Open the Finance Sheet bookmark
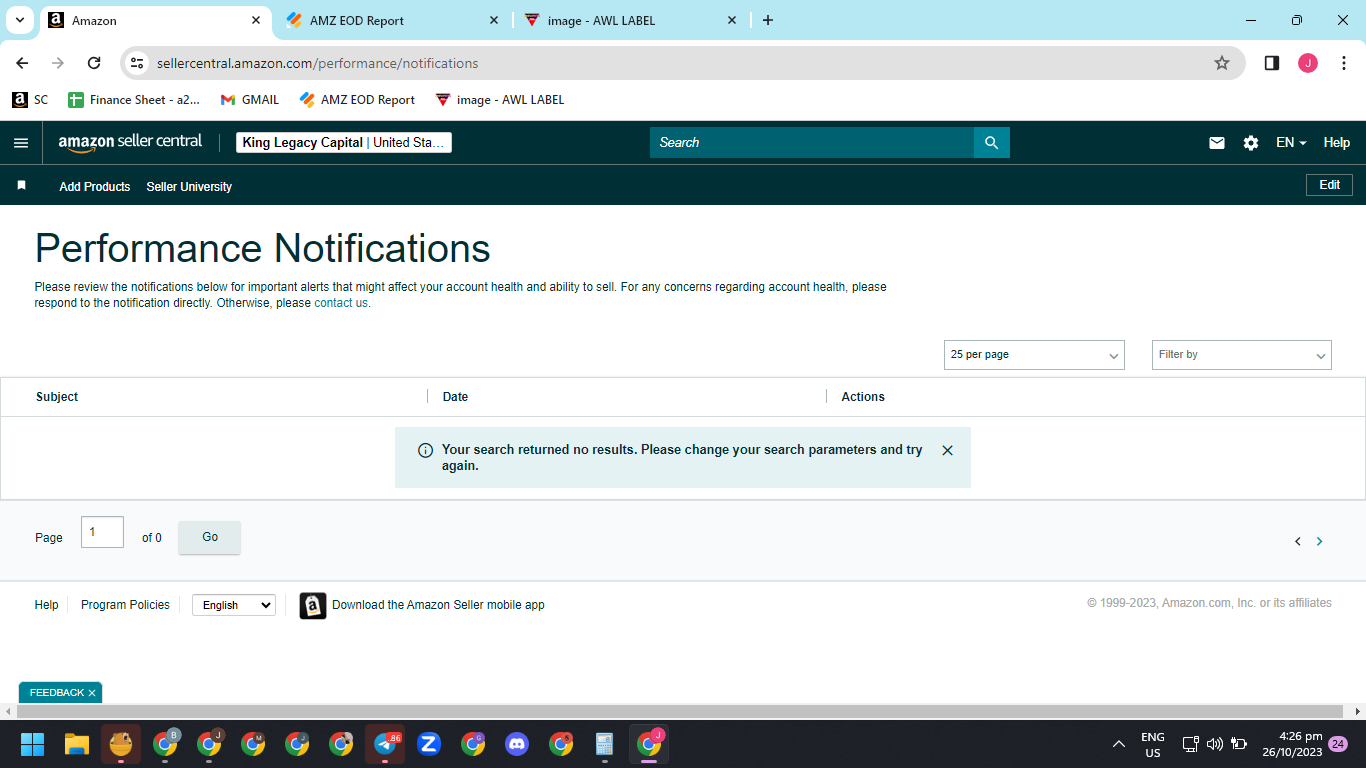Viewport: 1366px width, 768px height. (134, 100)
